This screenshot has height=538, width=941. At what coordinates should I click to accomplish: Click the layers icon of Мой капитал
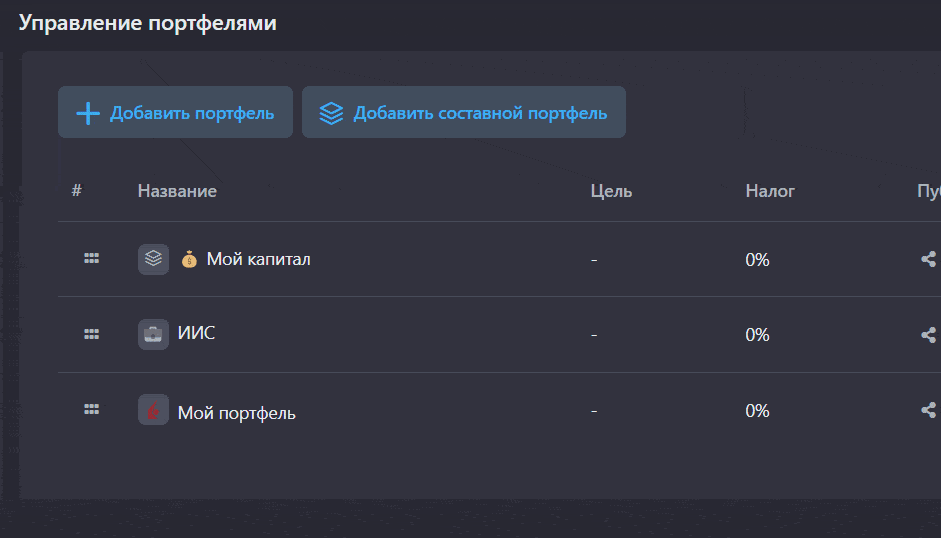(x=153, y=259)
